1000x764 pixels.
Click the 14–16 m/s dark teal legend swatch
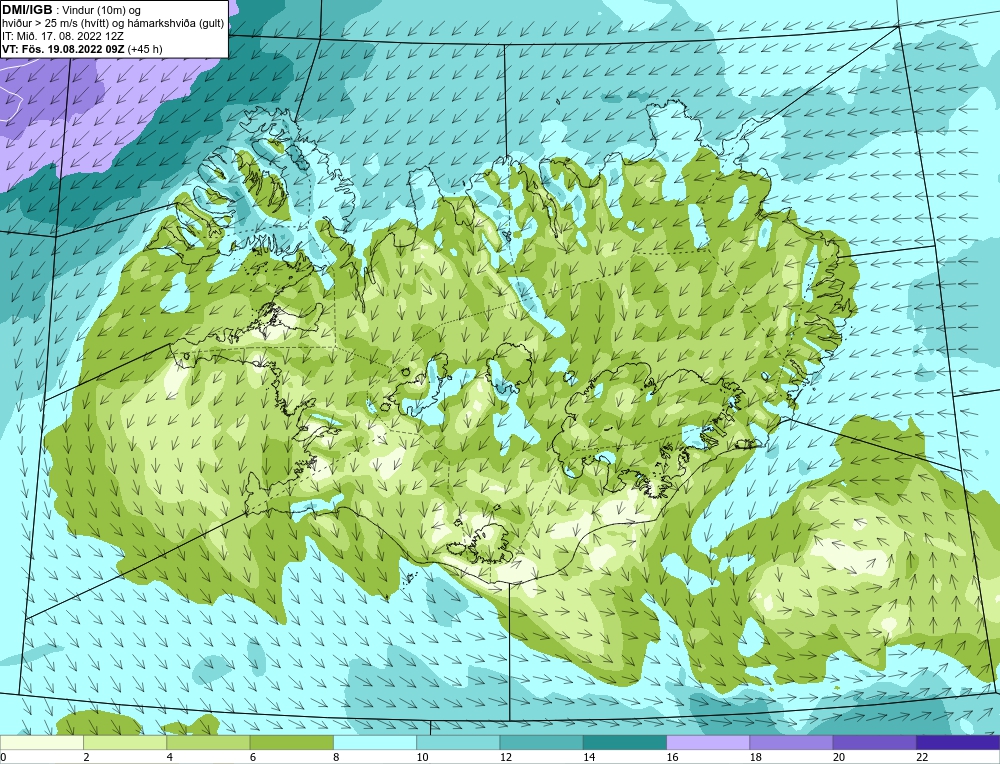click(625, 742)
